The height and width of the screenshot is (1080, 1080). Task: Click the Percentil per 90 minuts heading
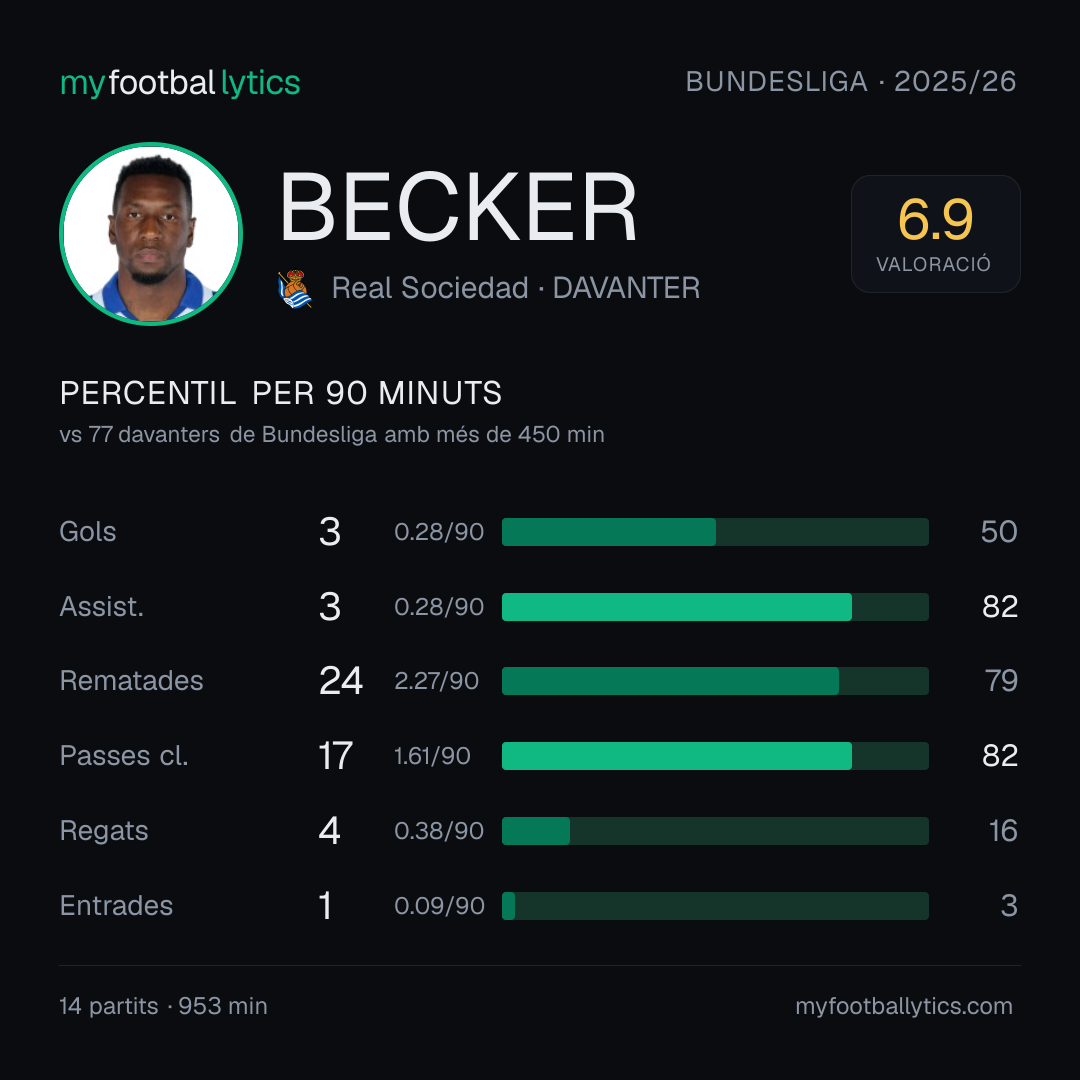coord(280,393)
